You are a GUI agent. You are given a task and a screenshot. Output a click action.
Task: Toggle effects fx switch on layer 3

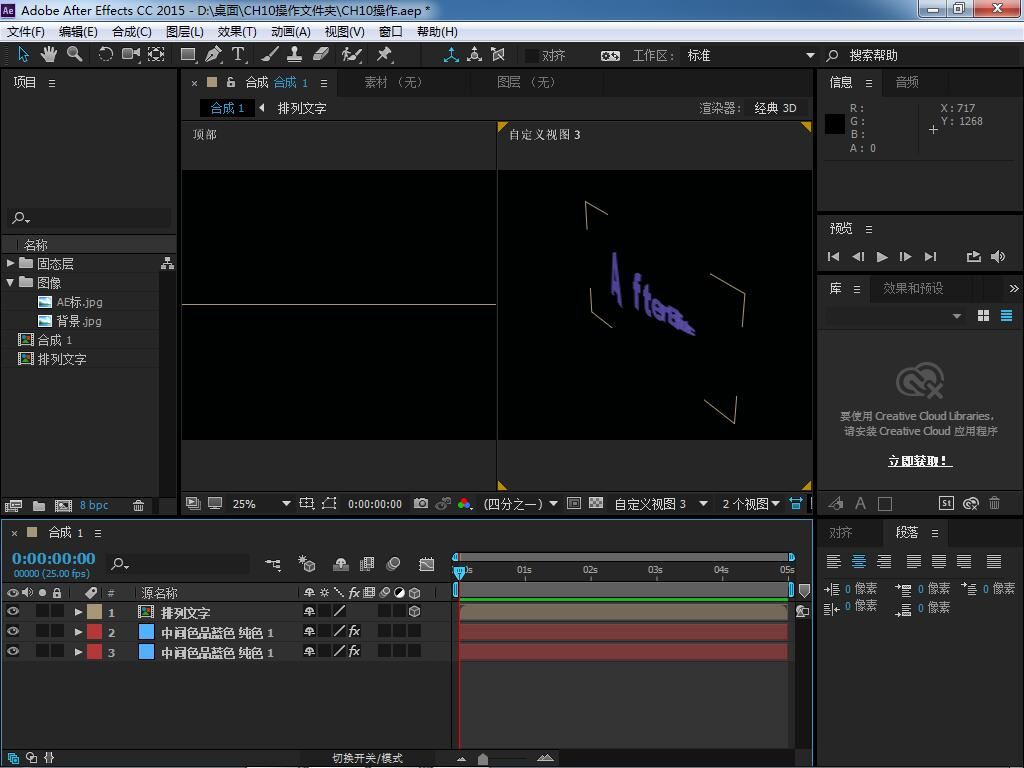[x=354, y=651]
